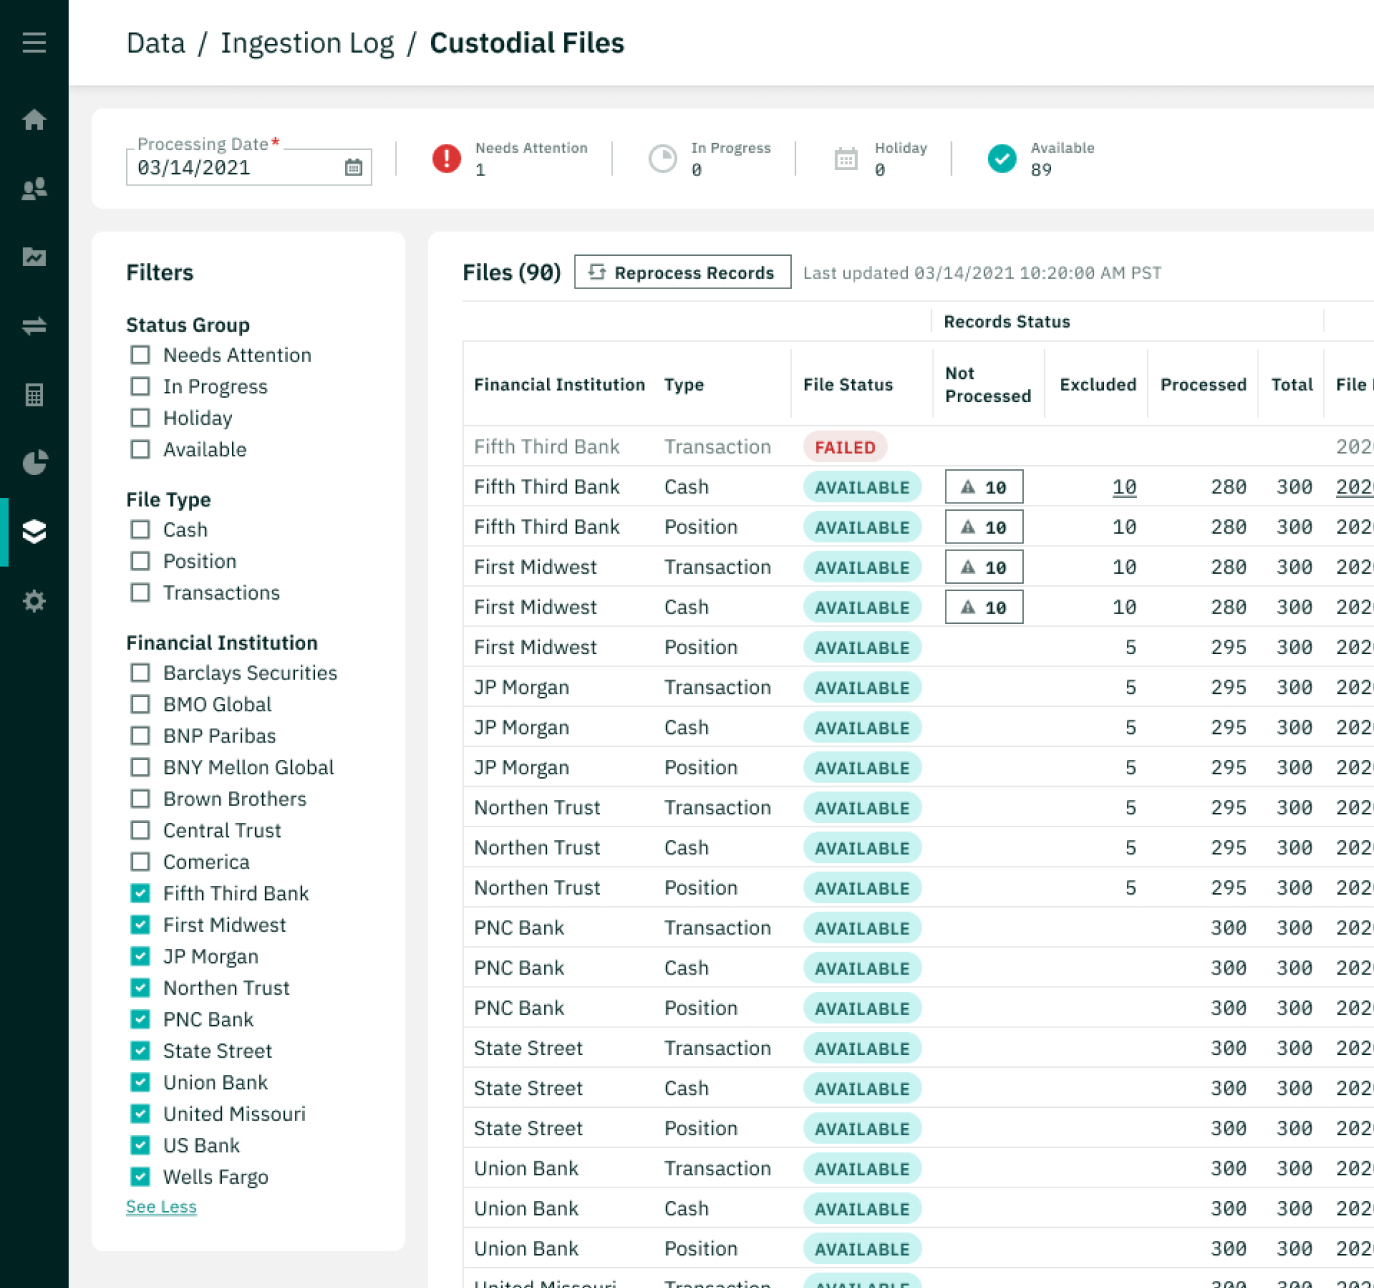1374x1288 pixels.
Task: Click the See Less link under filters
Action: click(161, 1206)
